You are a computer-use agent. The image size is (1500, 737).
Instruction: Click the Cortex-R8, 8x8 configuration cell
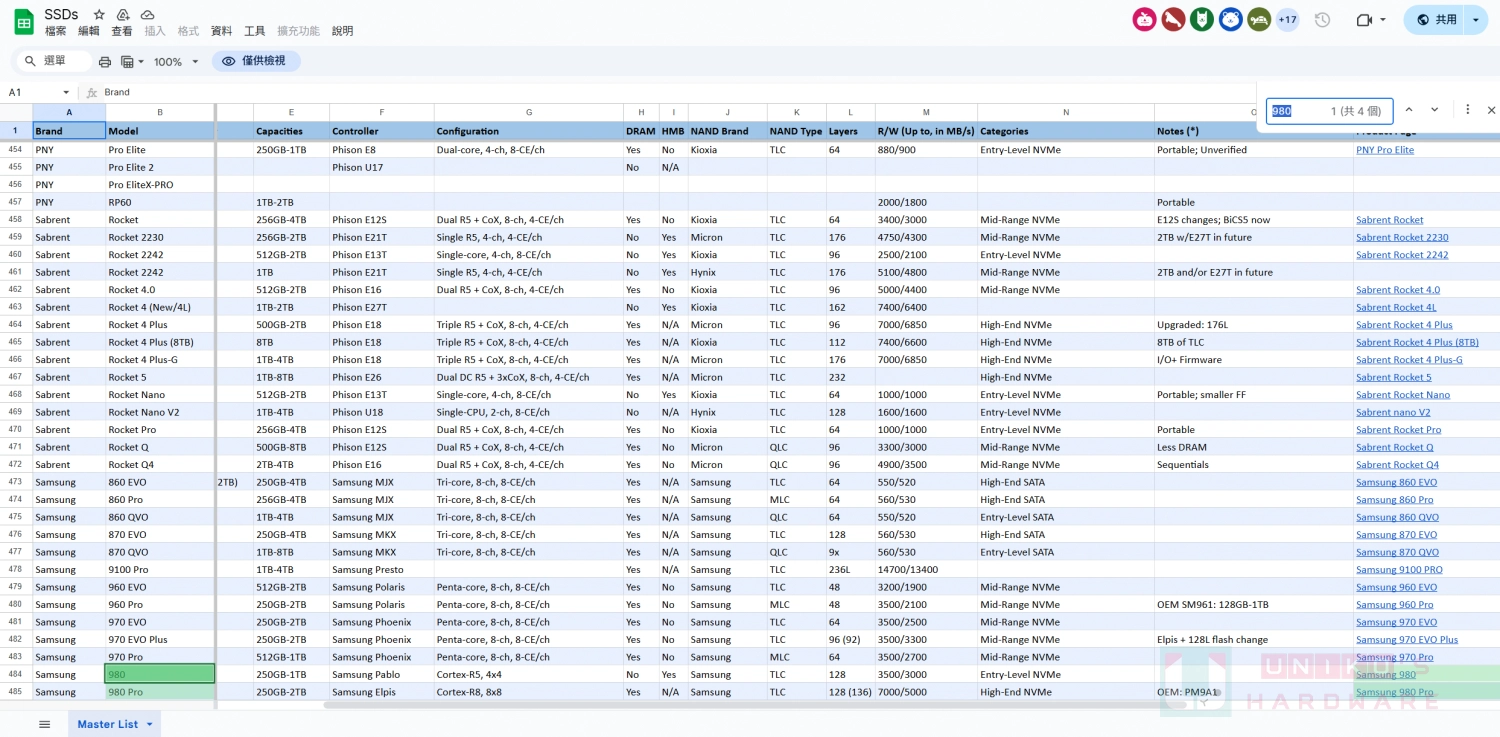528,692
